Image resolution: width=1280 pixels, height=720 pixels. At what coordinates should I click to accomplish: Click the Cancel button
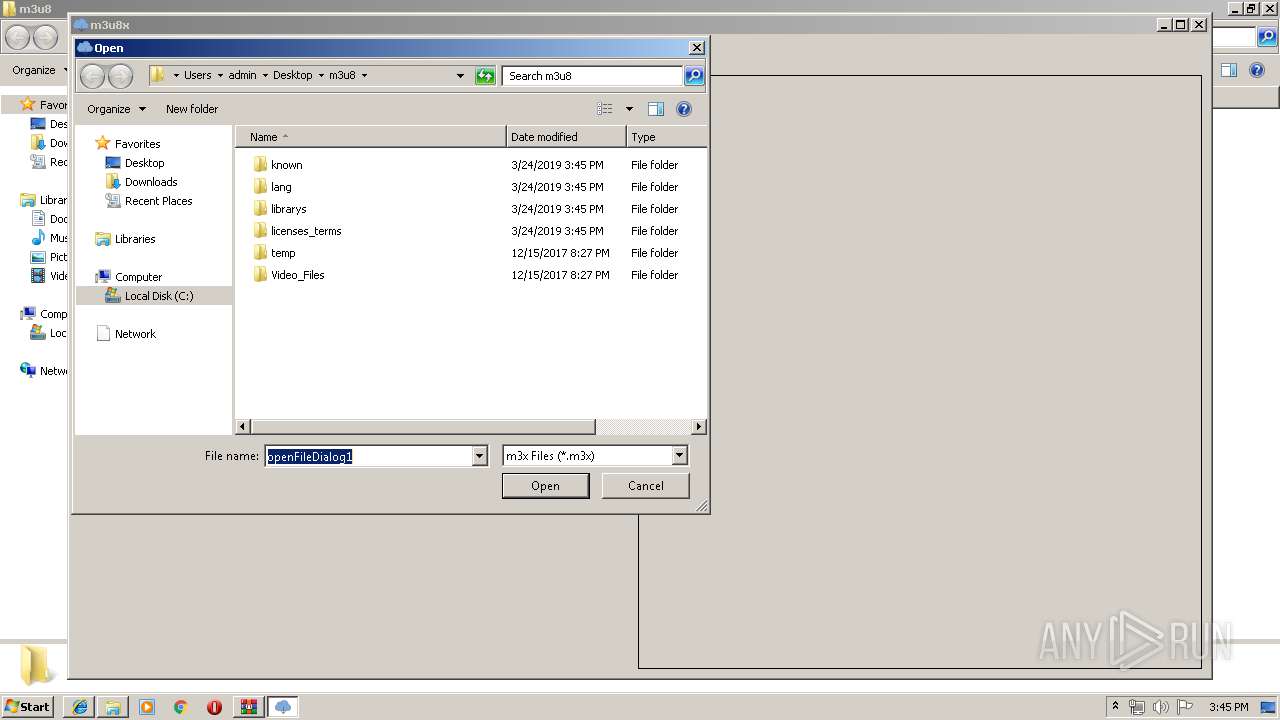645,486
